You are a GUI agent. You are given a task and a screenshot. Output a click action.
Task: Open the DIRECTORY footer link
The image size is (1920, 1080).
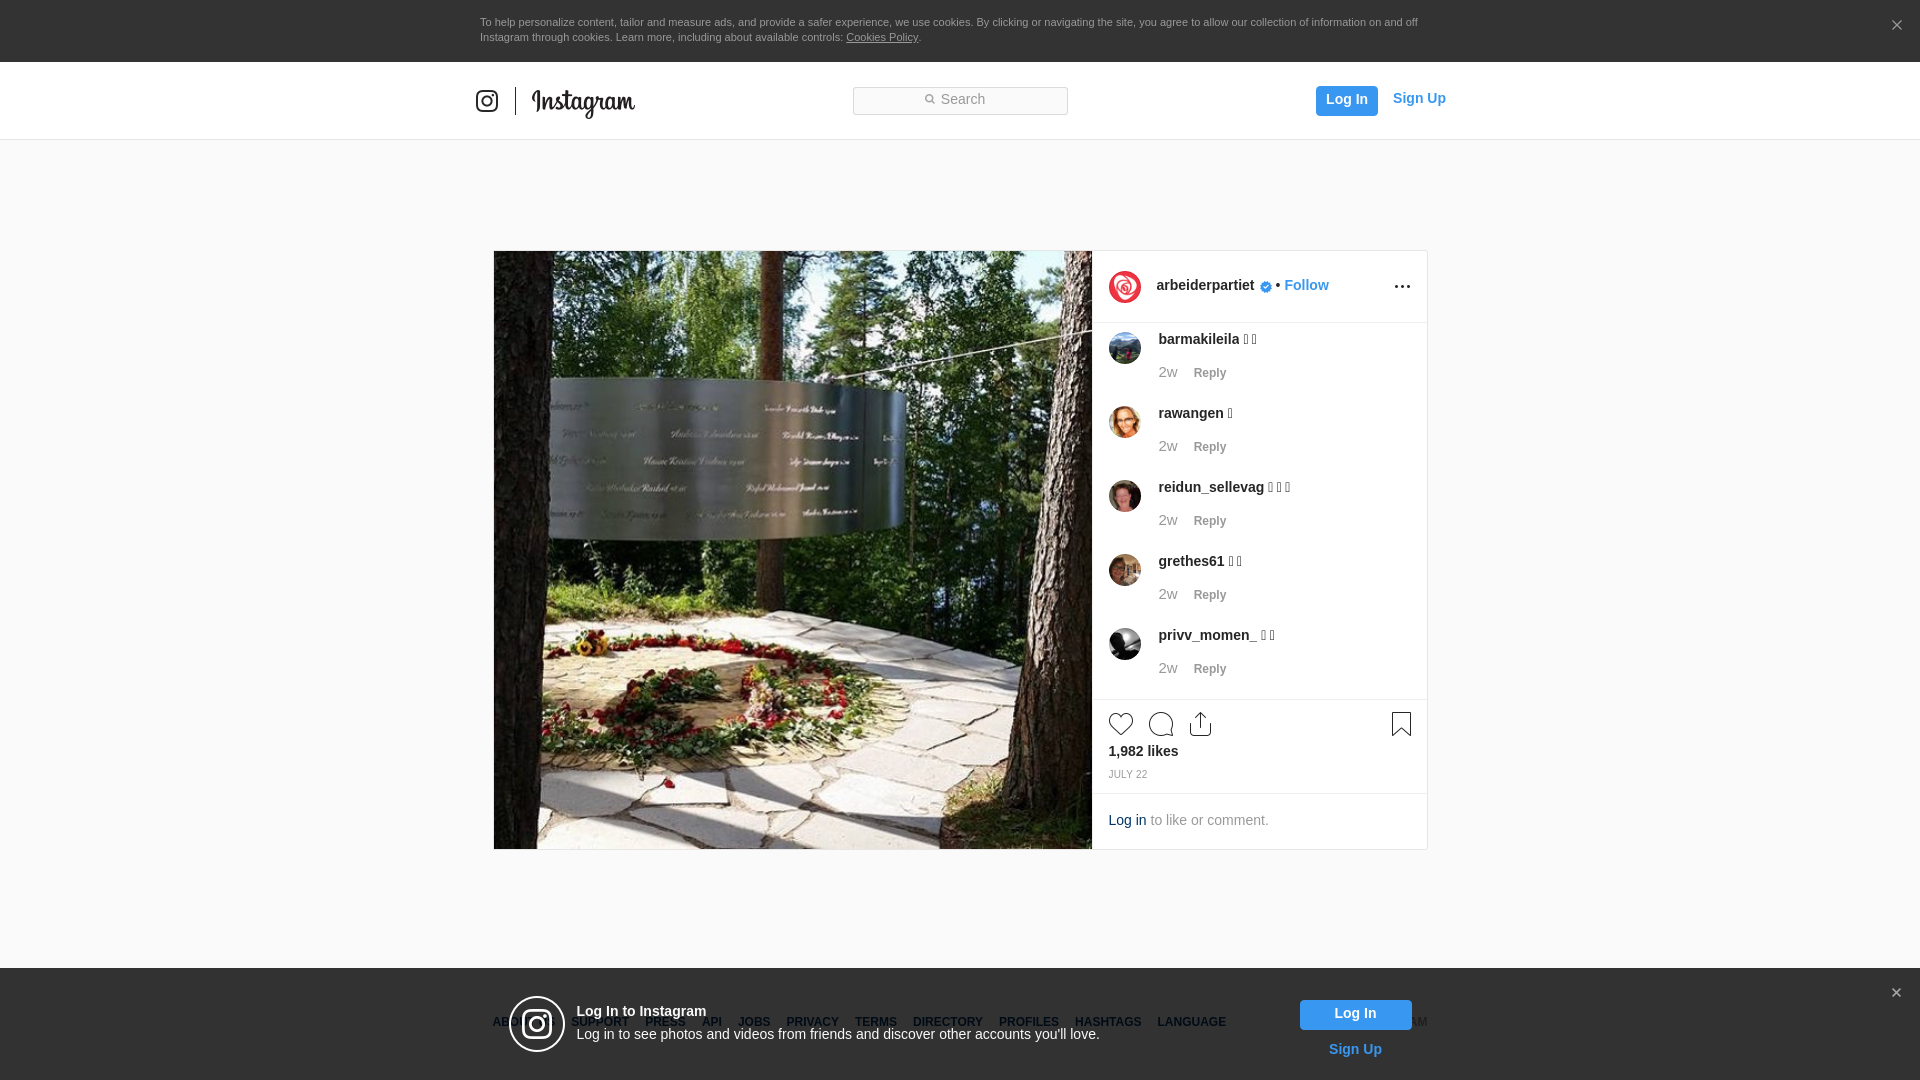pos(947,1022)
